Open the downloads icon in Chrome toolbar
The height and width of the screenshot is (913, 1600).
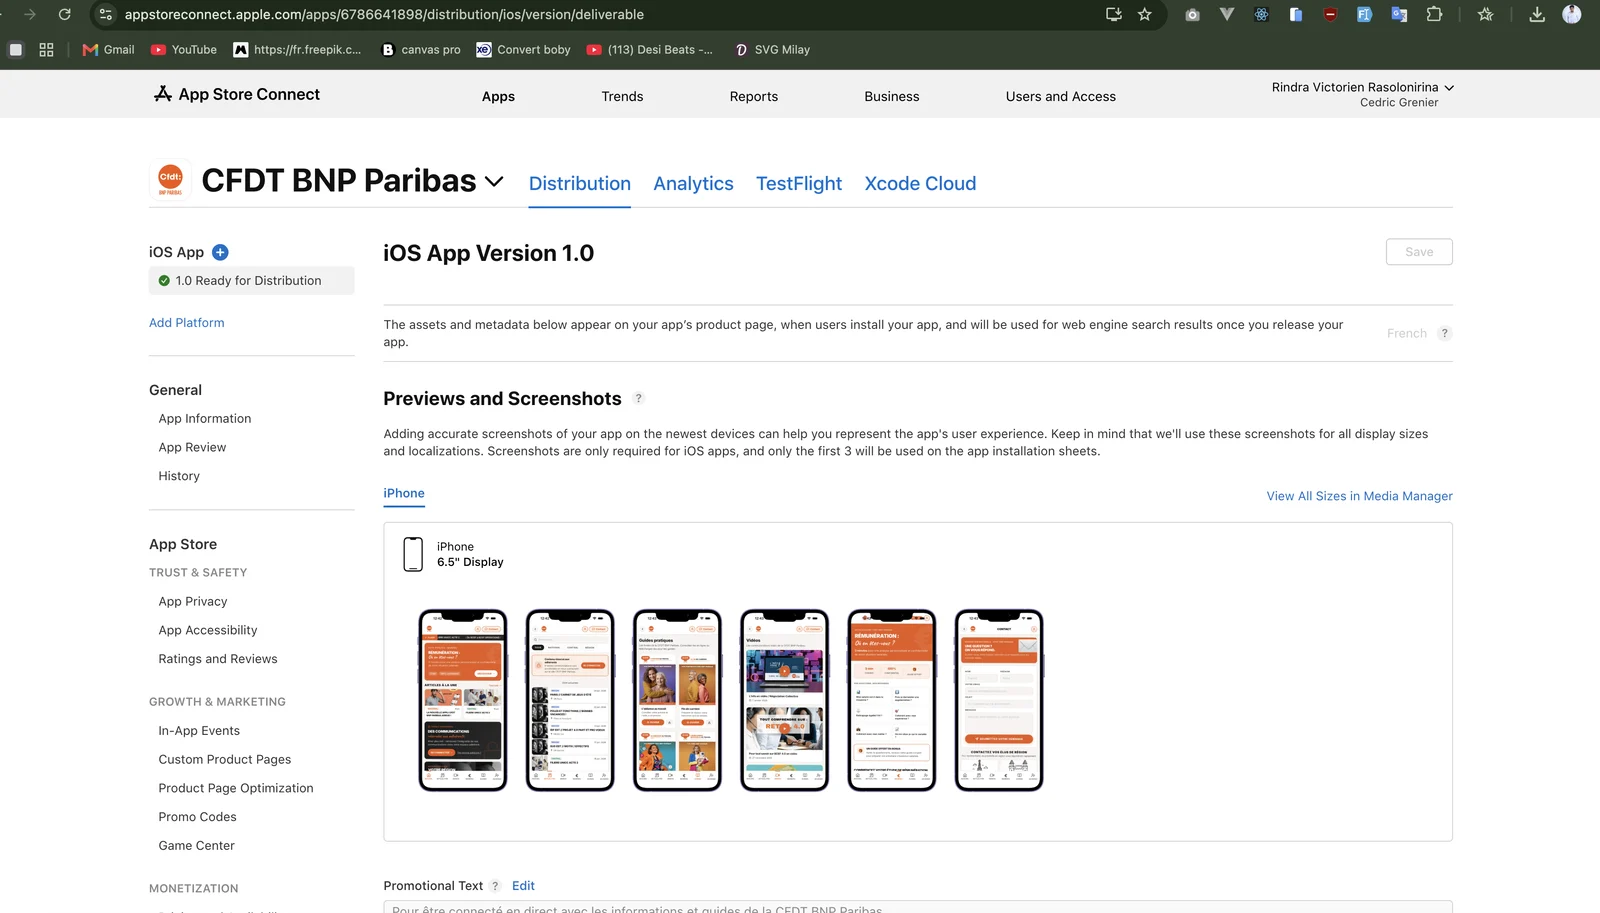tap(1537, 14)
